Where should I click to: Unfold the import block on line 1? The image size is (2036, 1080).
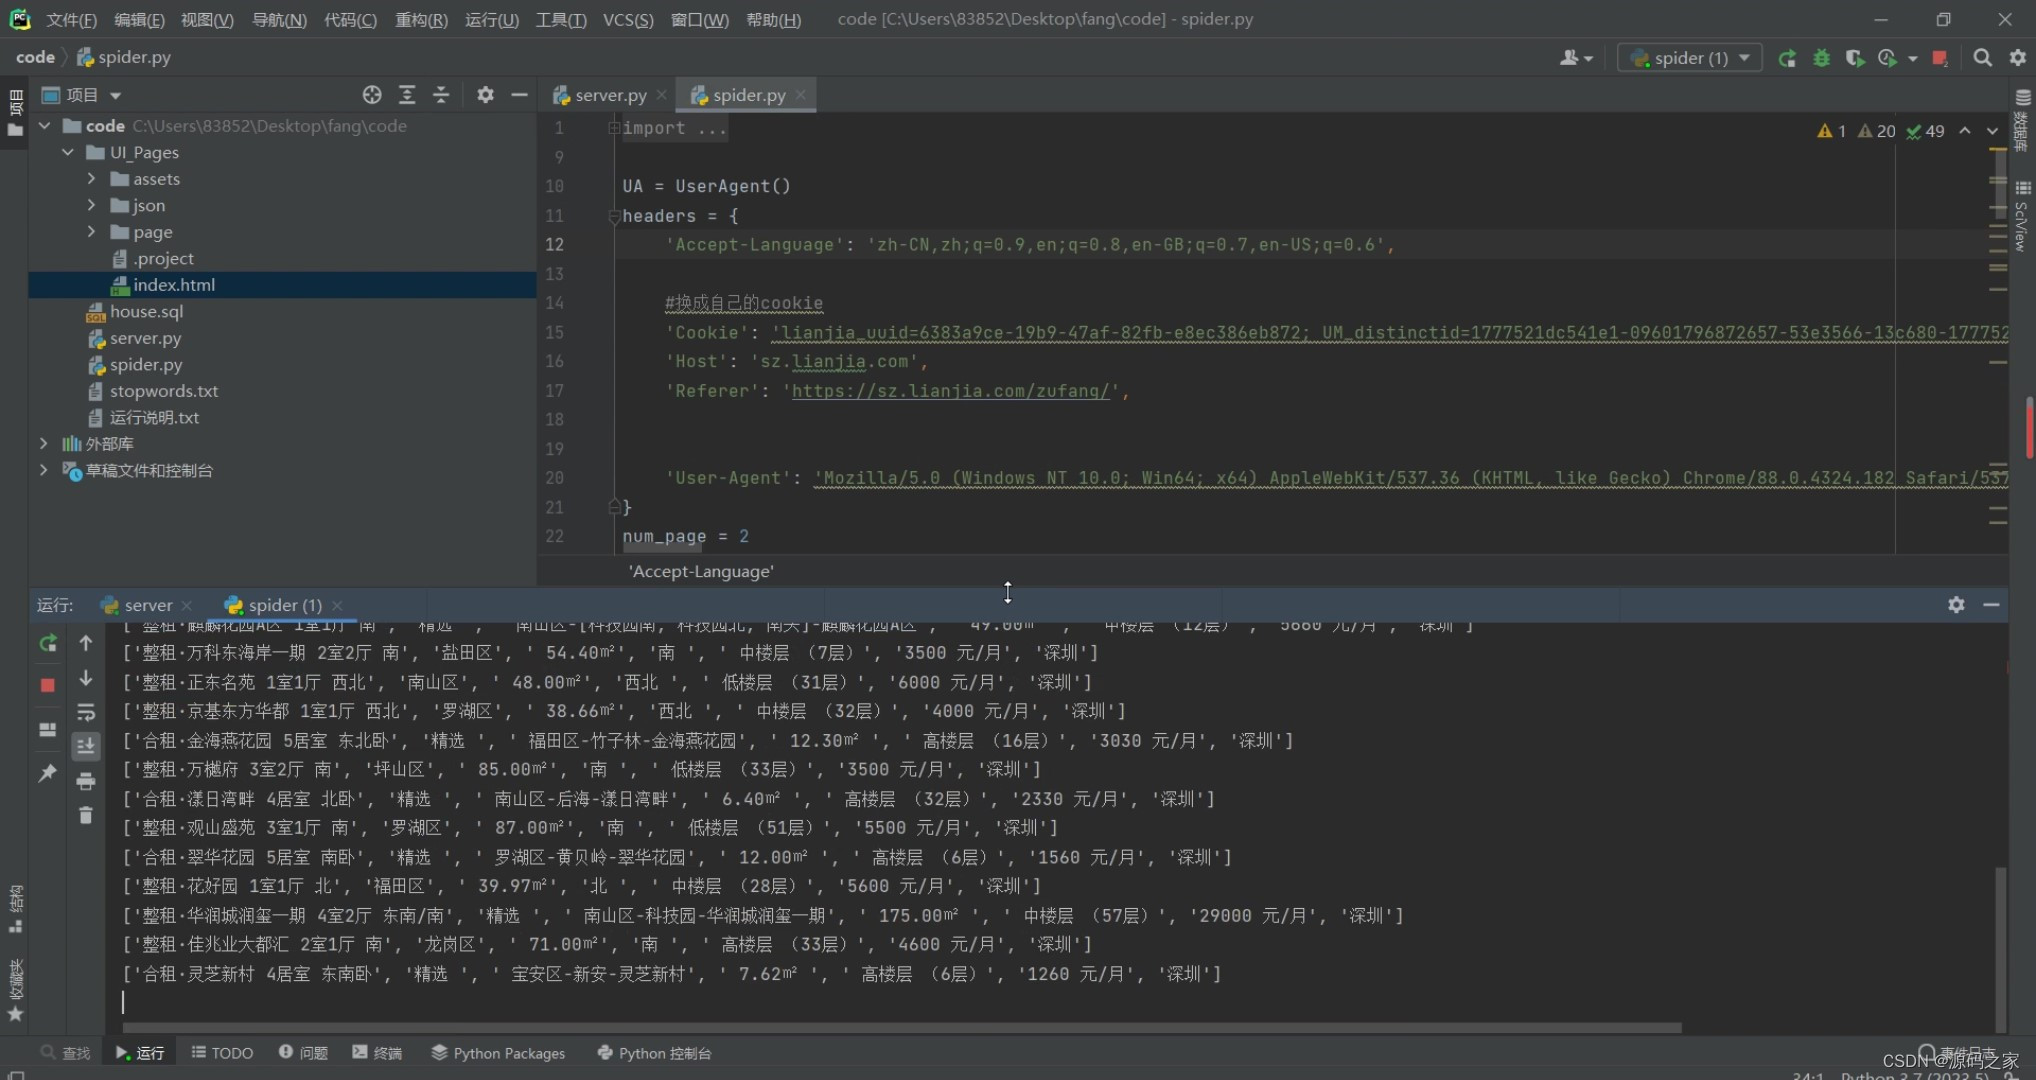click(x=613, y=128)
